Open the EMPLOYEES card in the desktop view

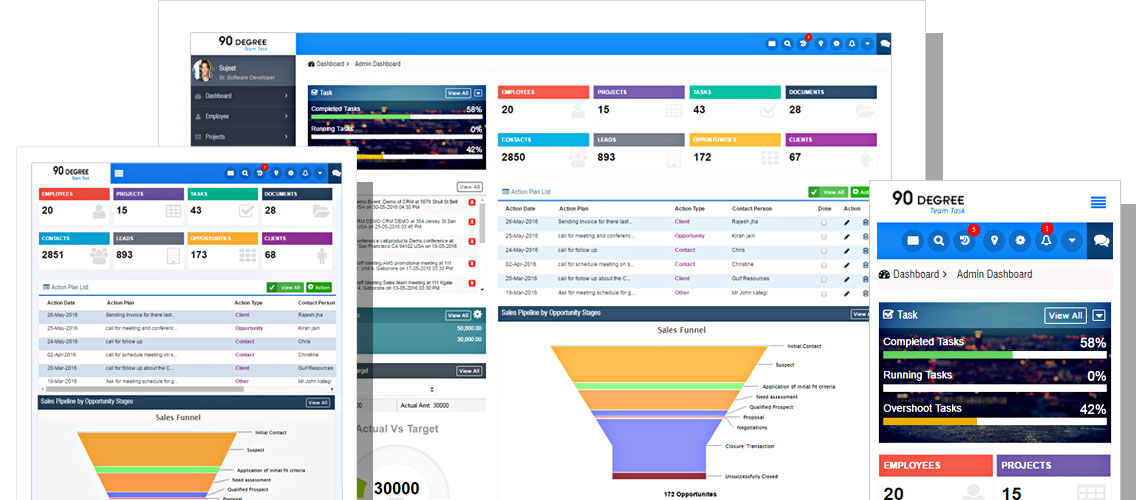pyautogui.click(x=543, y=103)
